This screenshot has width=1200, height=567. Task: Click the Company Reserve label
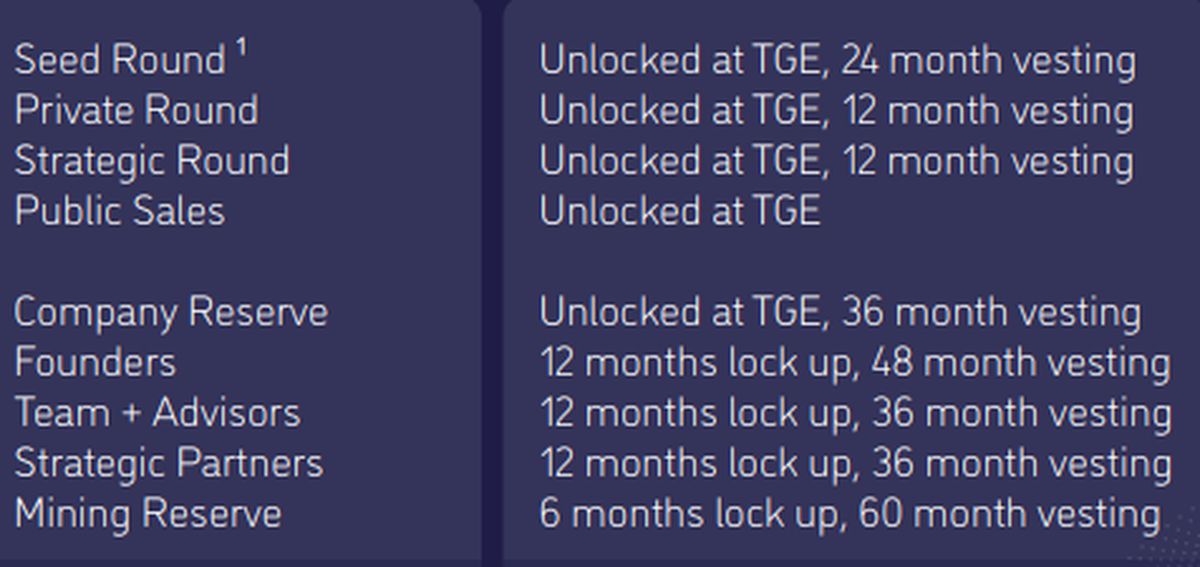[x=171, y=313]
